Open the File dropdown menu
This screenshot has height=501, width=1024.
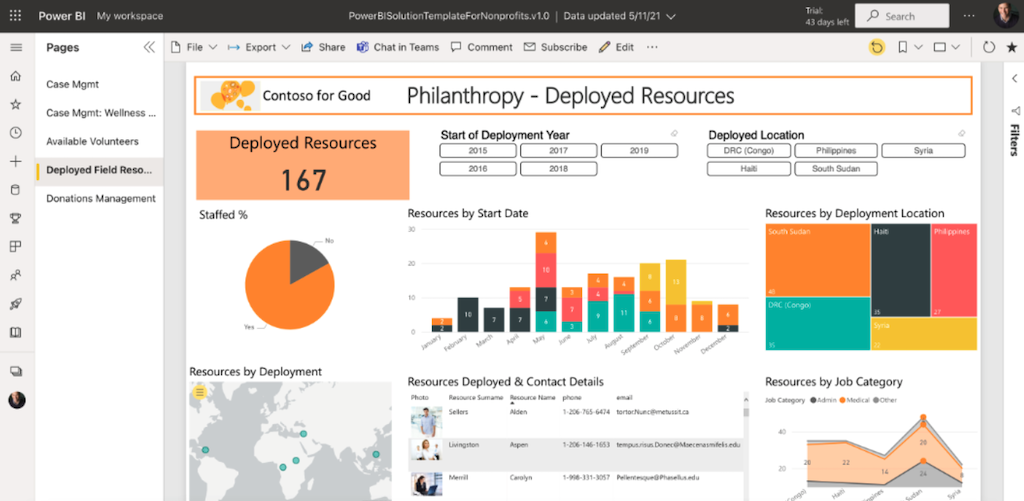193,47
